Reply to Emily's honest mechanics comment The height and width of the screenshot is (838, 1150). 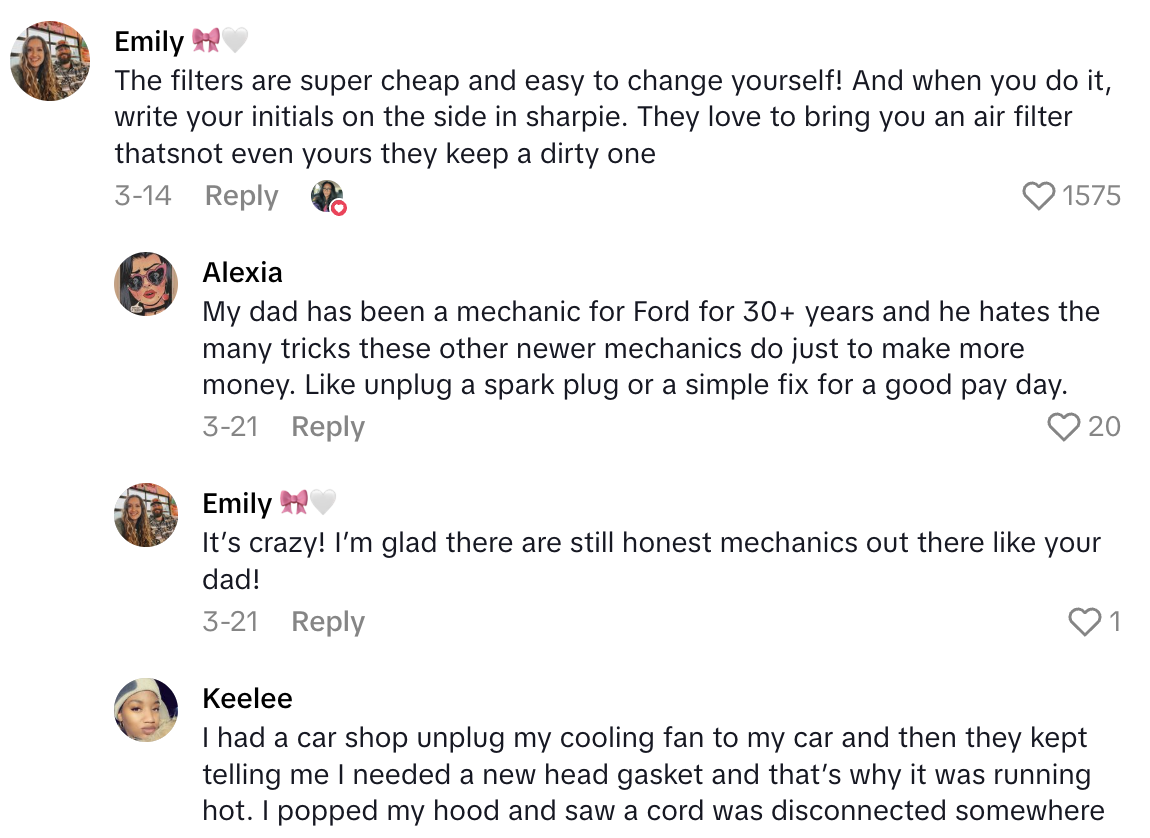click(328, 622)
